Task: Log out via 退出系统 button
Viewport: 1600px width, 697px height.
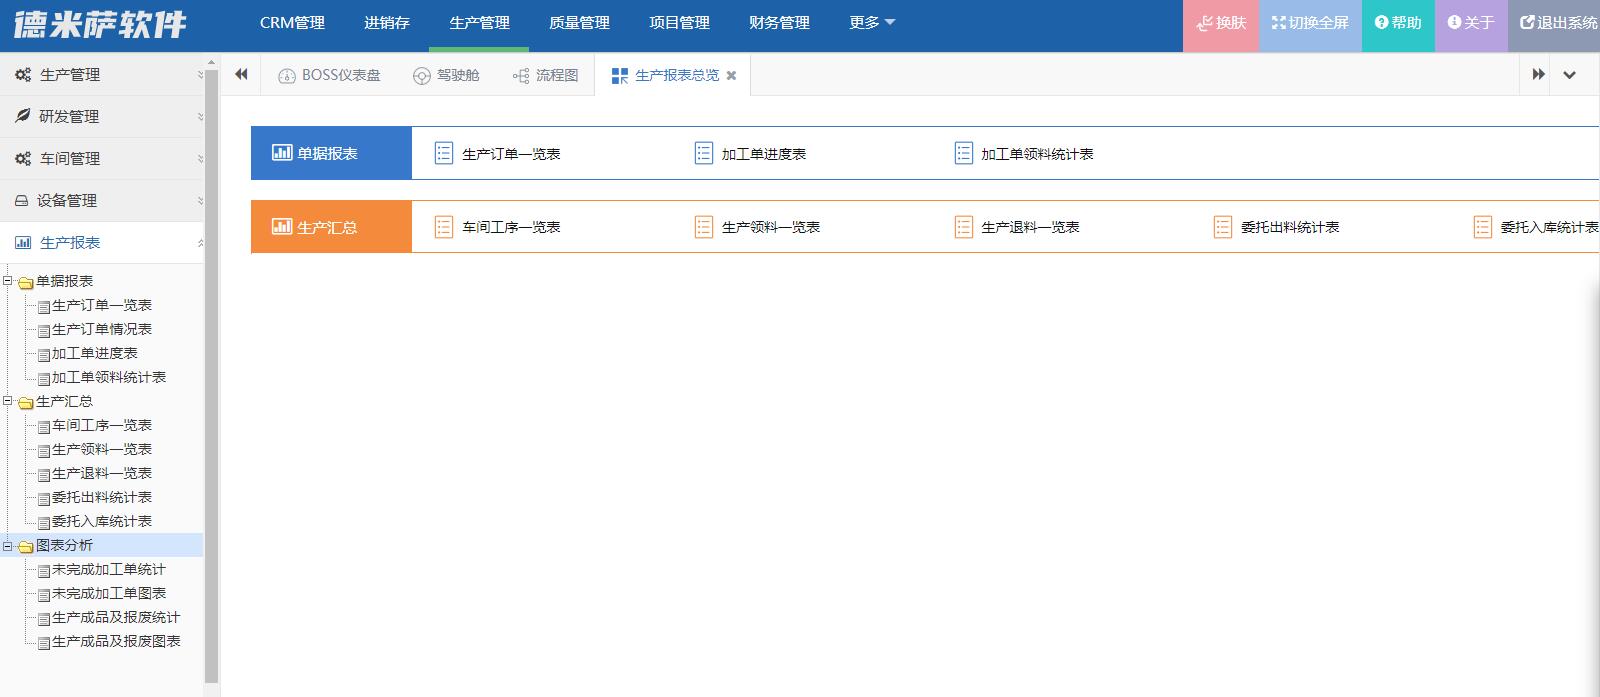Action: (1558, 23)
